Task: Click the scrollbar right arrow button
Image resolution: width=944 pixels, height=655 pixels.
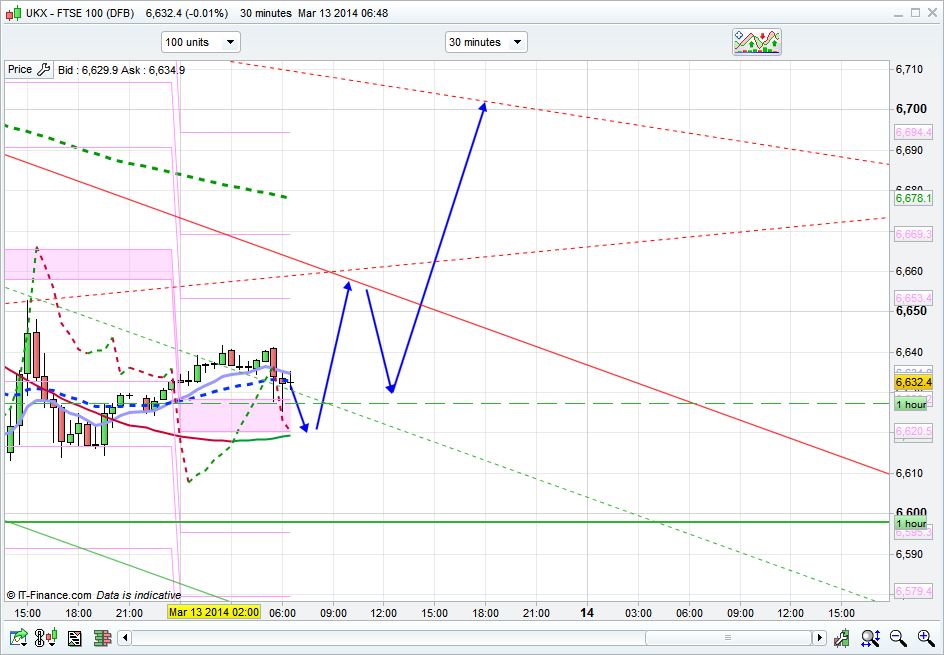Action: coord(820,637)
